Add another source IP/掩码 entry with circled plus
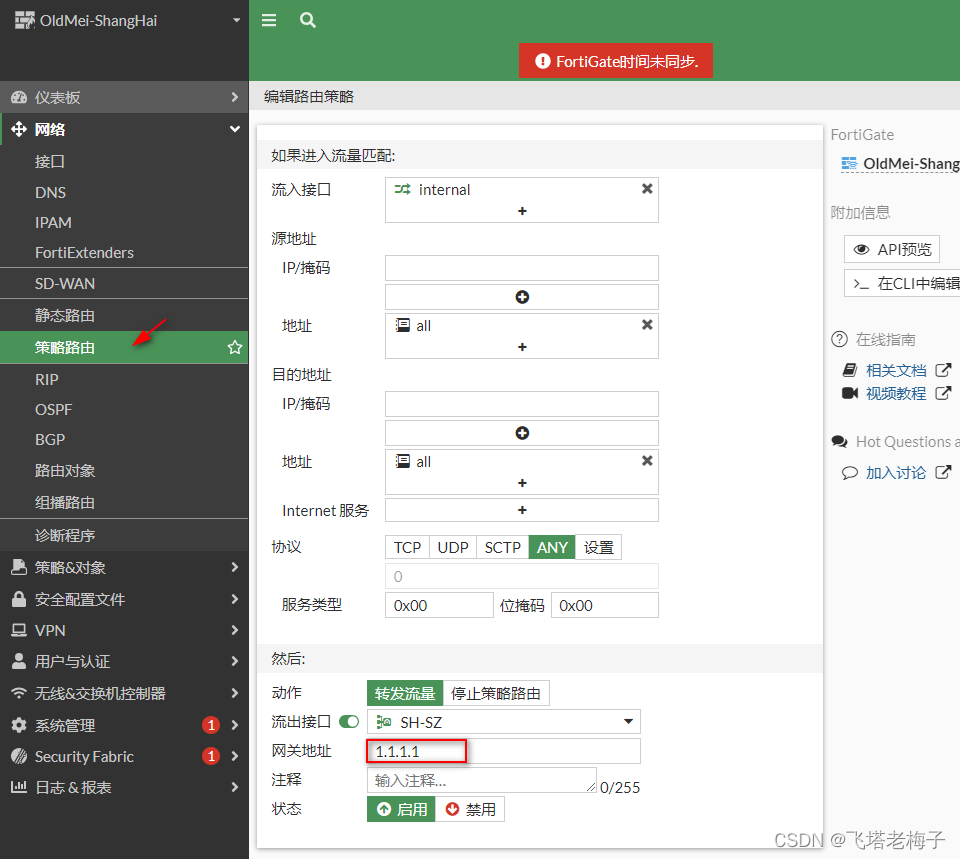 522,297
